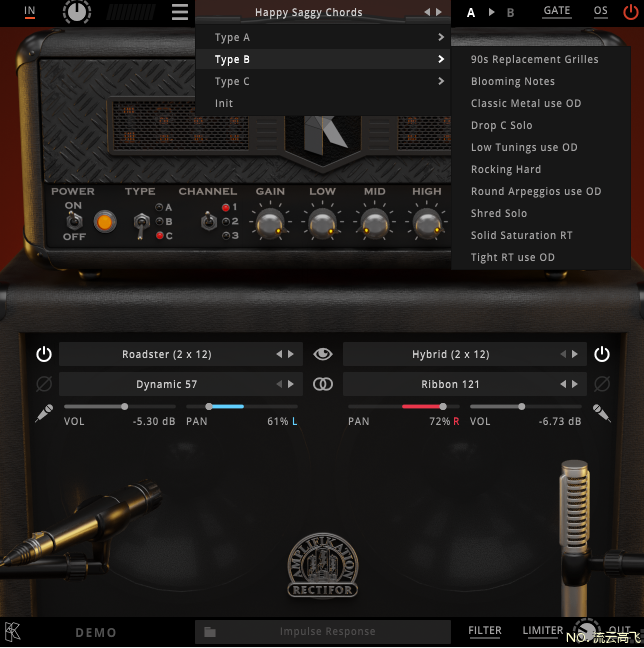This screenshot has width=644, height=648.
Task: Select channel 1 LED
Action: pos(226,207)
